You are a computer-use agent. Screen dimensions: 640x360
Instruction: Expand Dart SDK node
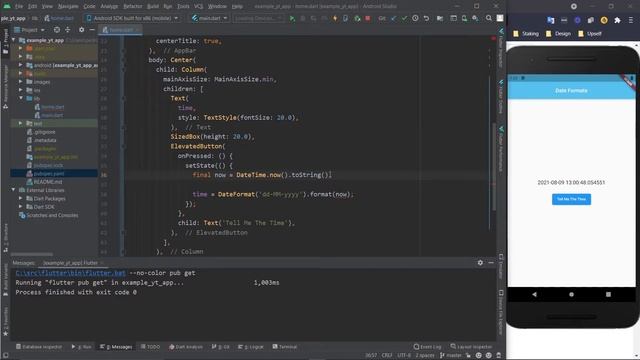pos(21,207)
